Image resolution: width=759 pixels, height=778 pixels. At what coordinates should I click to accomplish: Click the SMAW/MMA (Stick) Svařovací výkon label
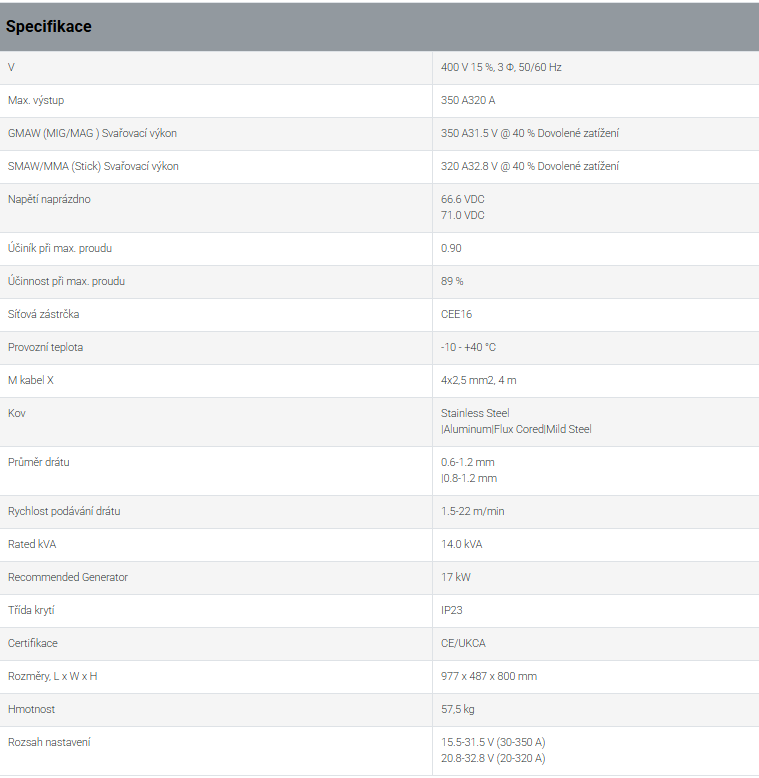click(93, 166)
